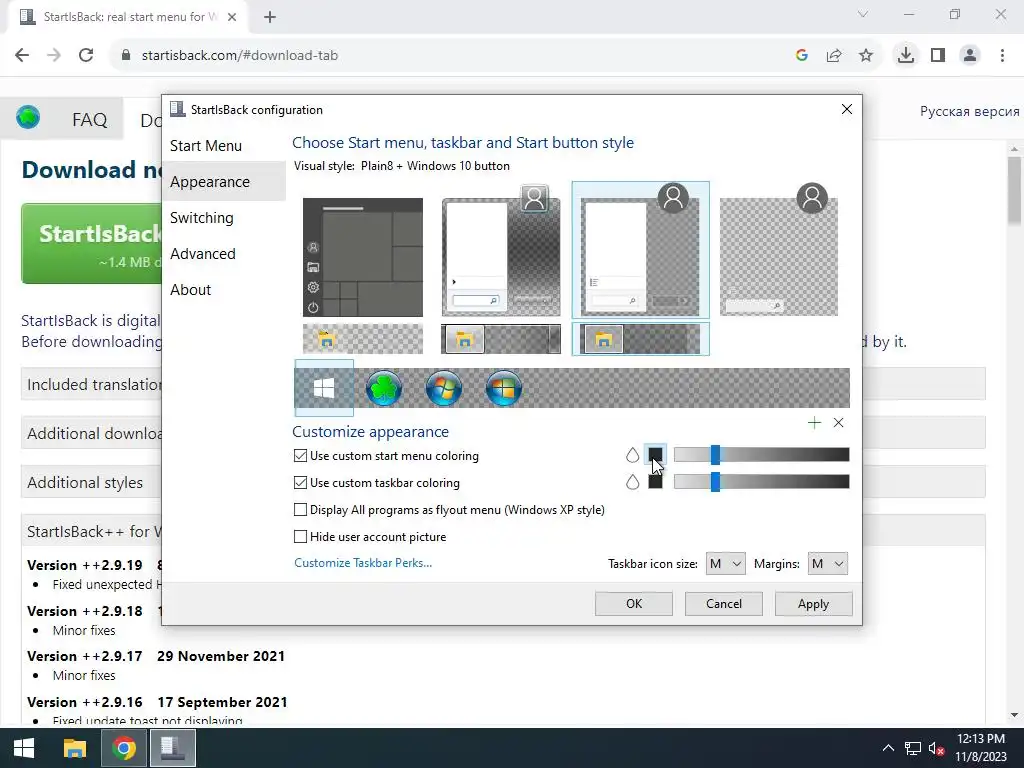Expand Additional styles section on the webpage
The image size is (1024, 768).
pyautogui.click(x=91, y=483)
